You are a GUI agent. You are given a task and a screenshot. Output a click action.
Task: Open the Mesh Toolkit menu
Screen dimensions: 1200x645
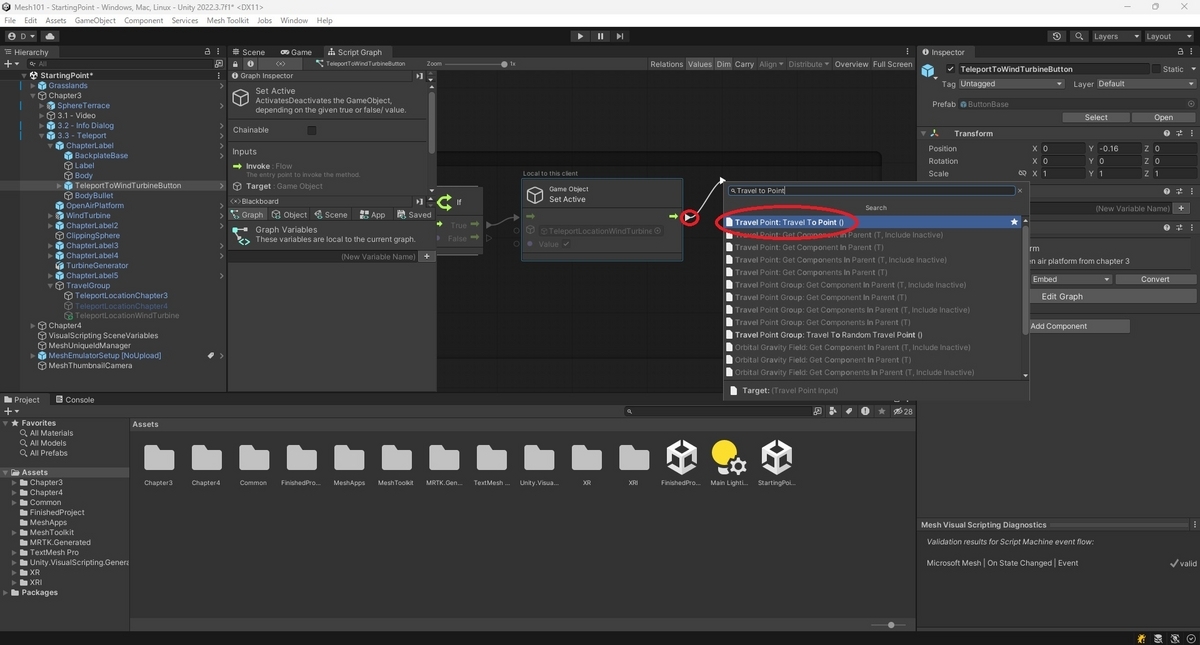coord(227,20)
